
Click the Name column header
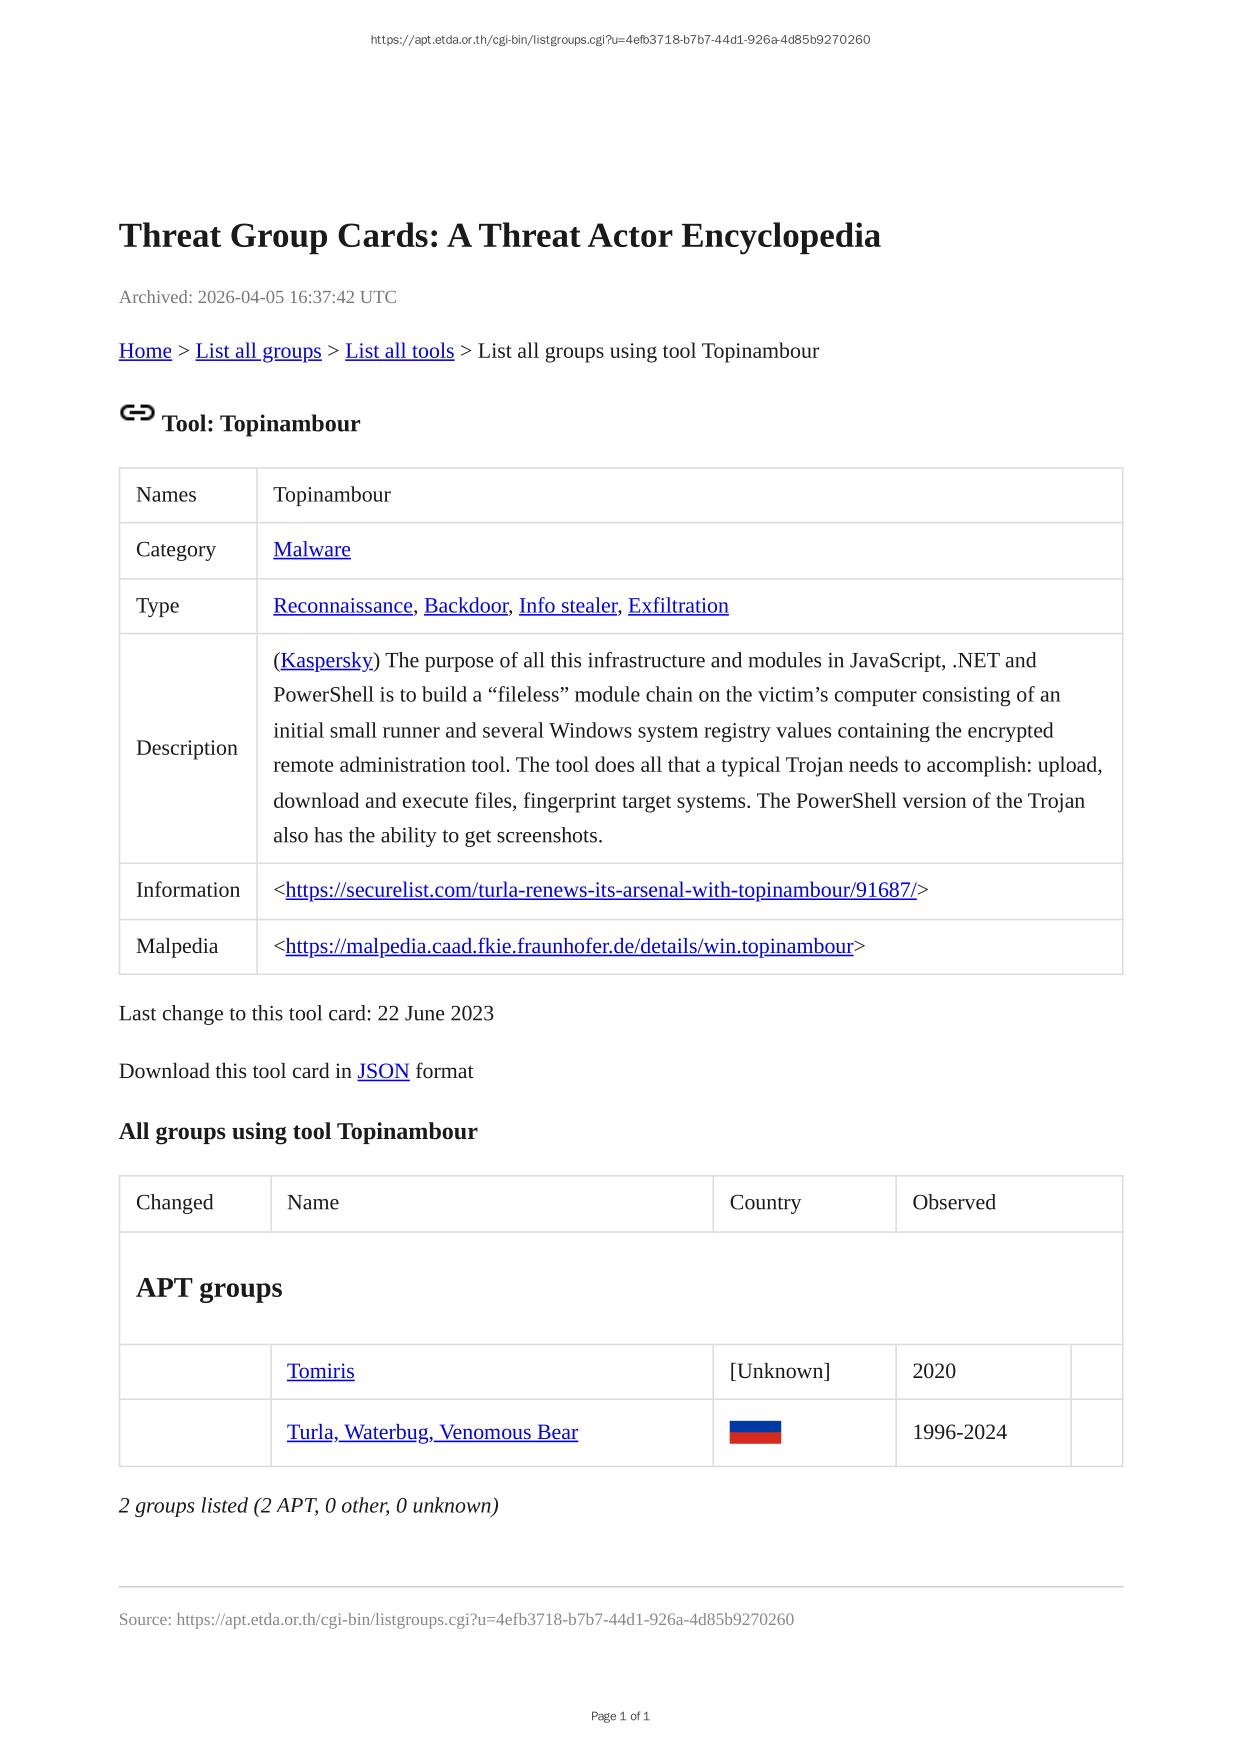pyautogui.click(x=313, y=1202)
